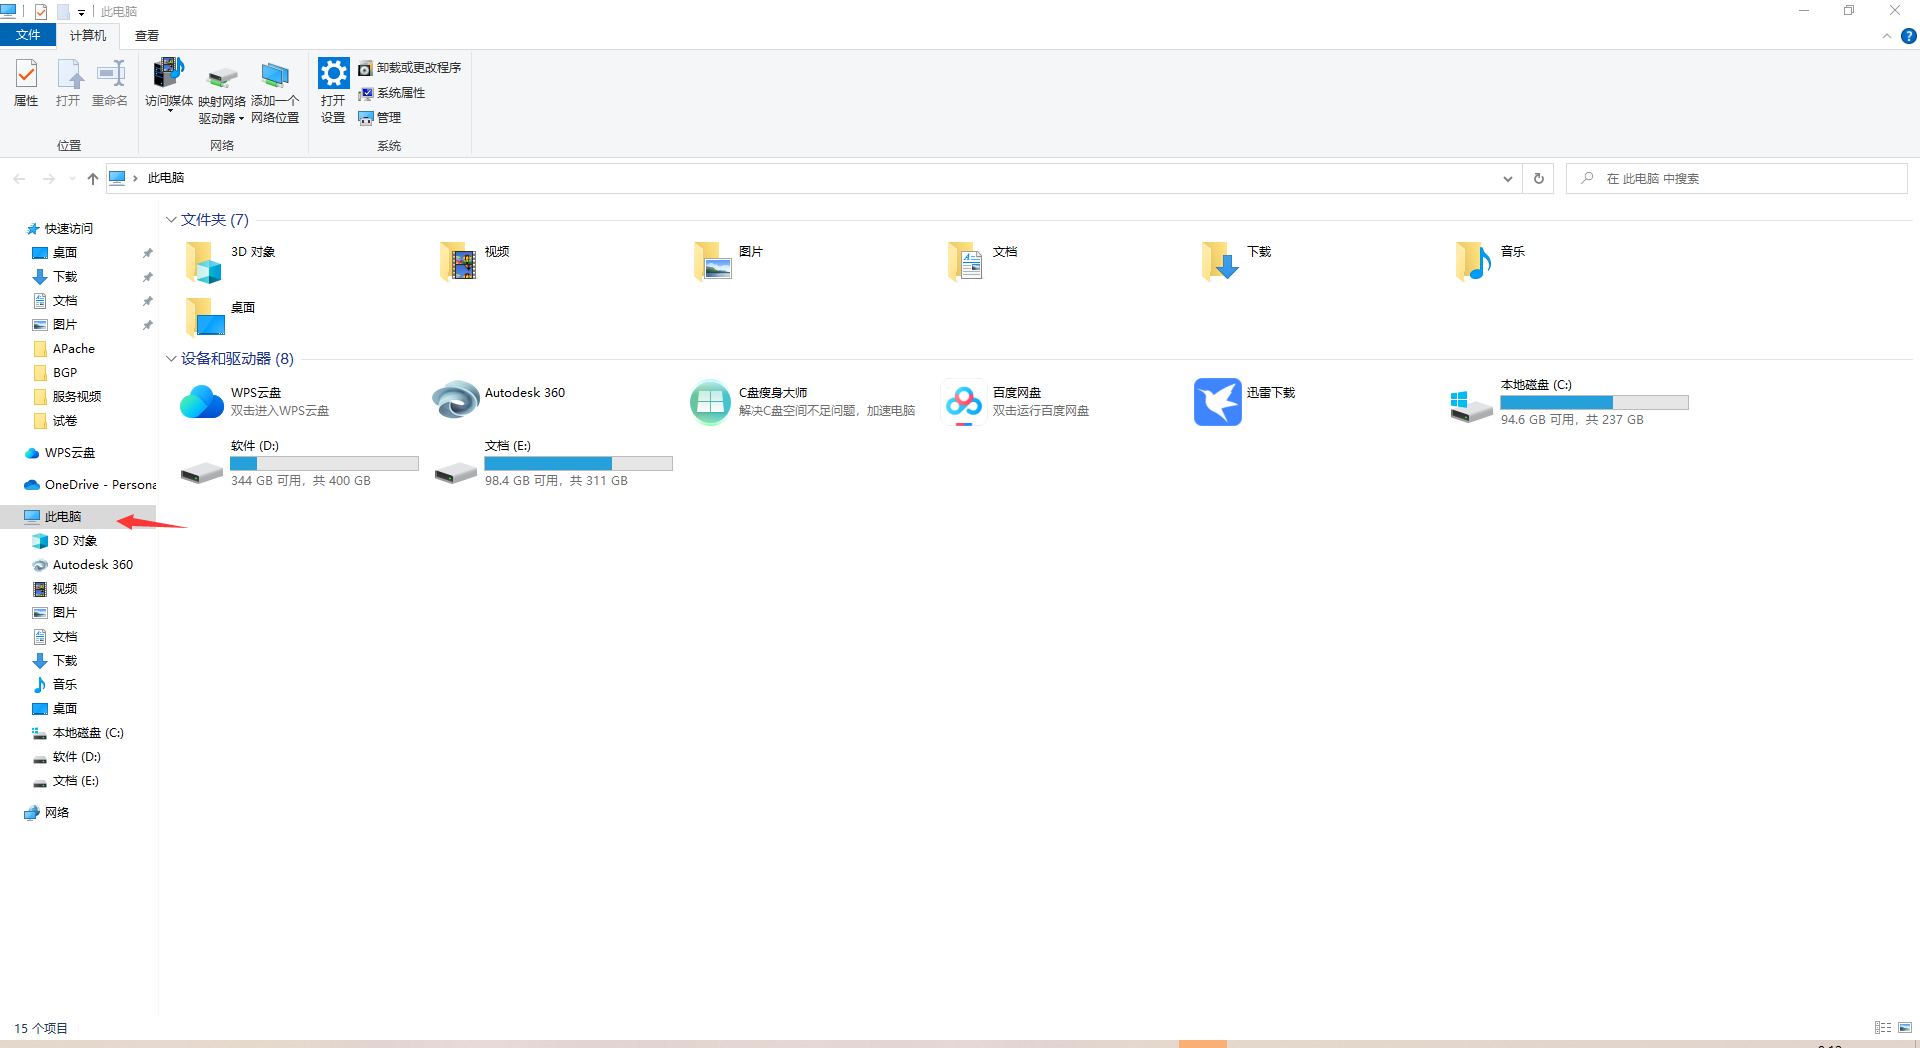Select the 音乐 folder in main pane
The image size is (1920, 1048).
point(1491,262)
